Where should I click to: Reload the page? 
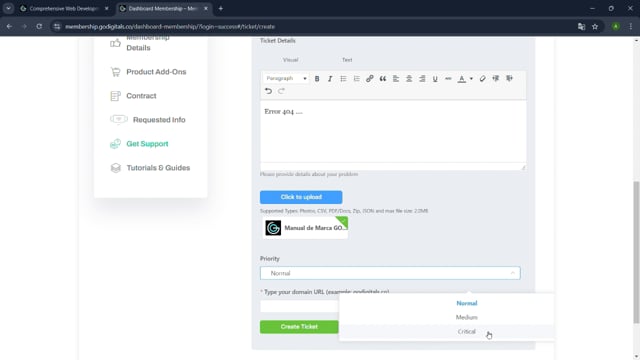(39, 27)
